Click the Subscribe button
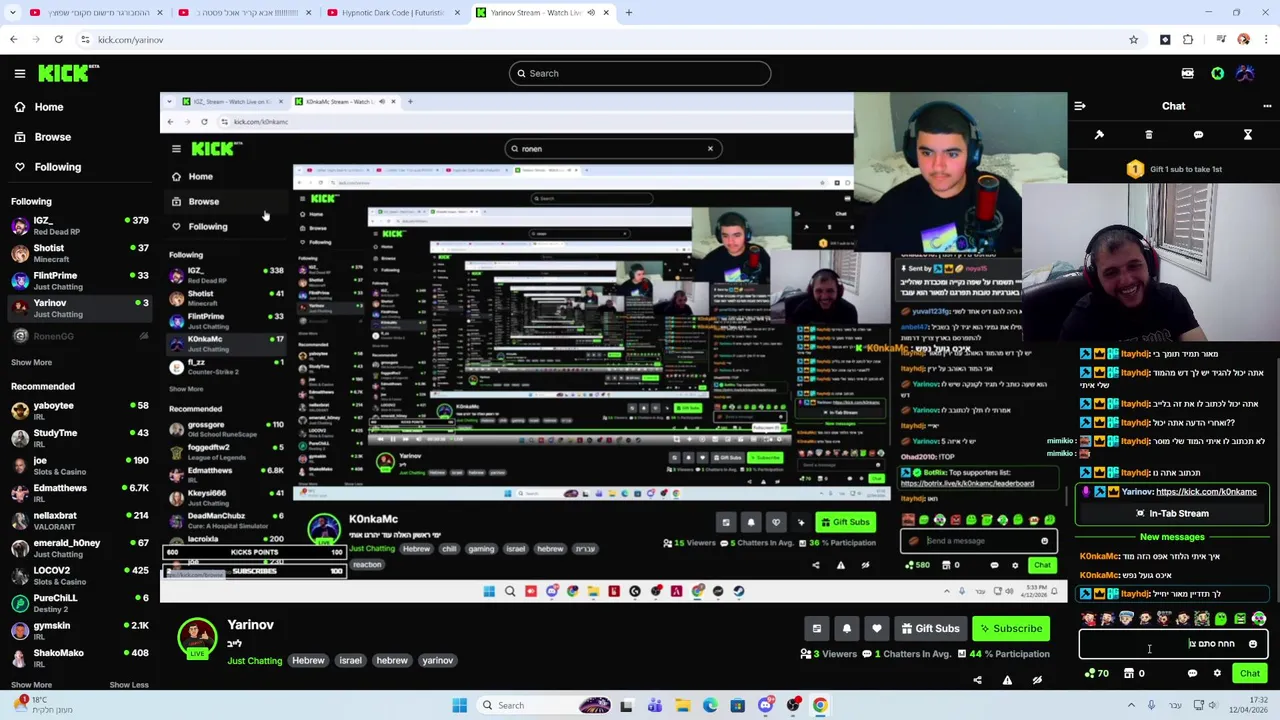The height and width of the screenshot is (720, 1280). pos(1011,628)
